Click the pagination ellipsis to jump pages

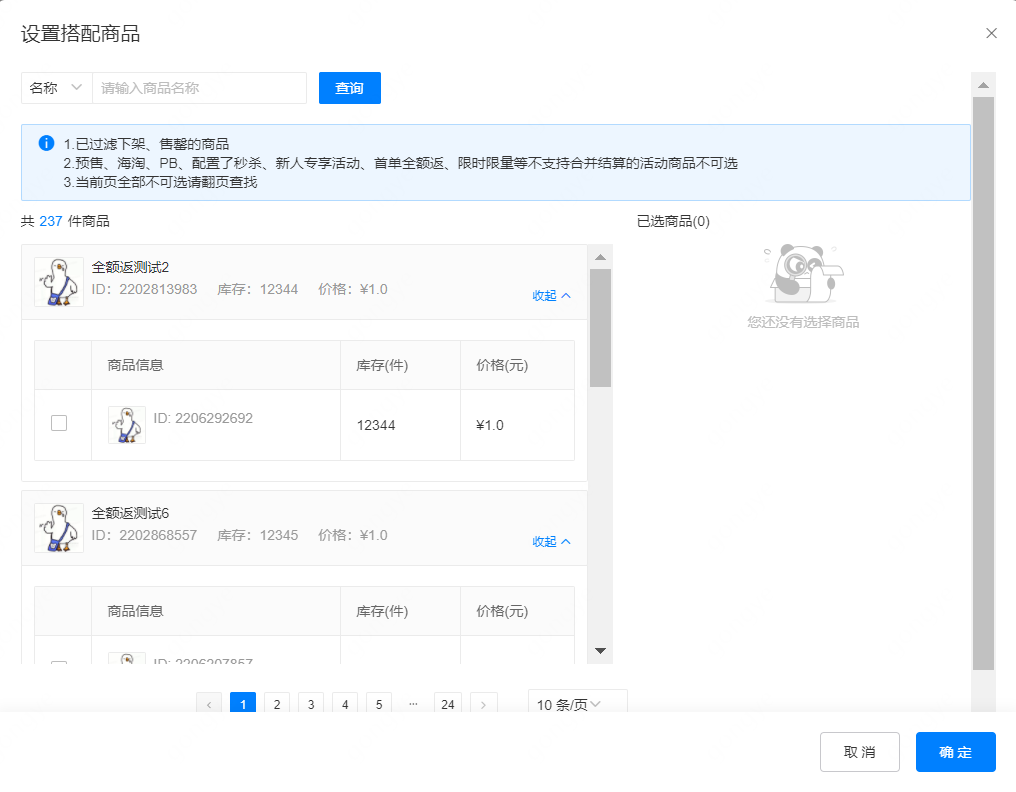[x=413, y=704]
